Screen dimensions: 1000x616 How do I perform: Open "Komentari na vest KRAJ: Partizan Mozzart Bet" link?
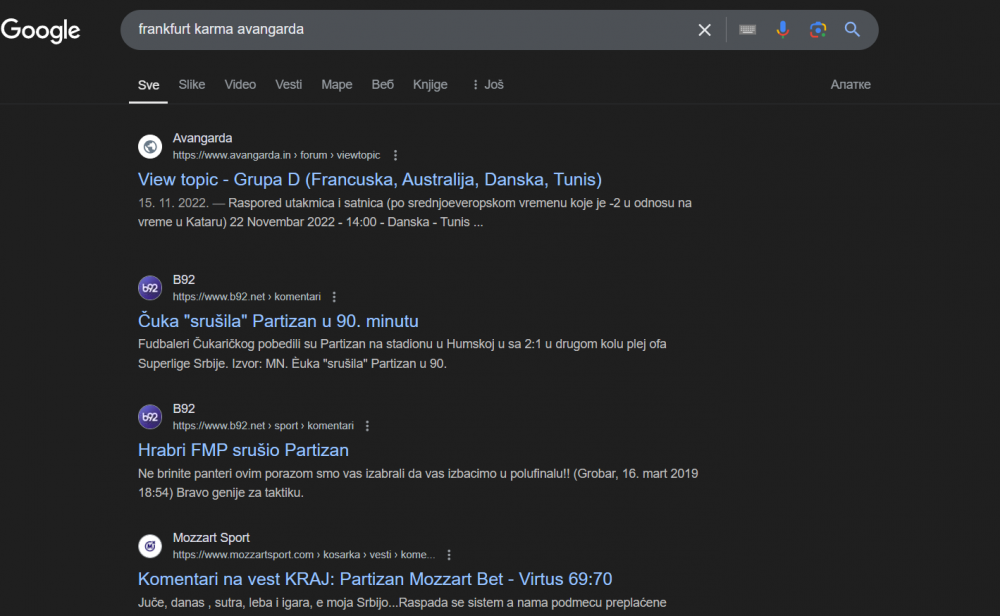(375, 579)
